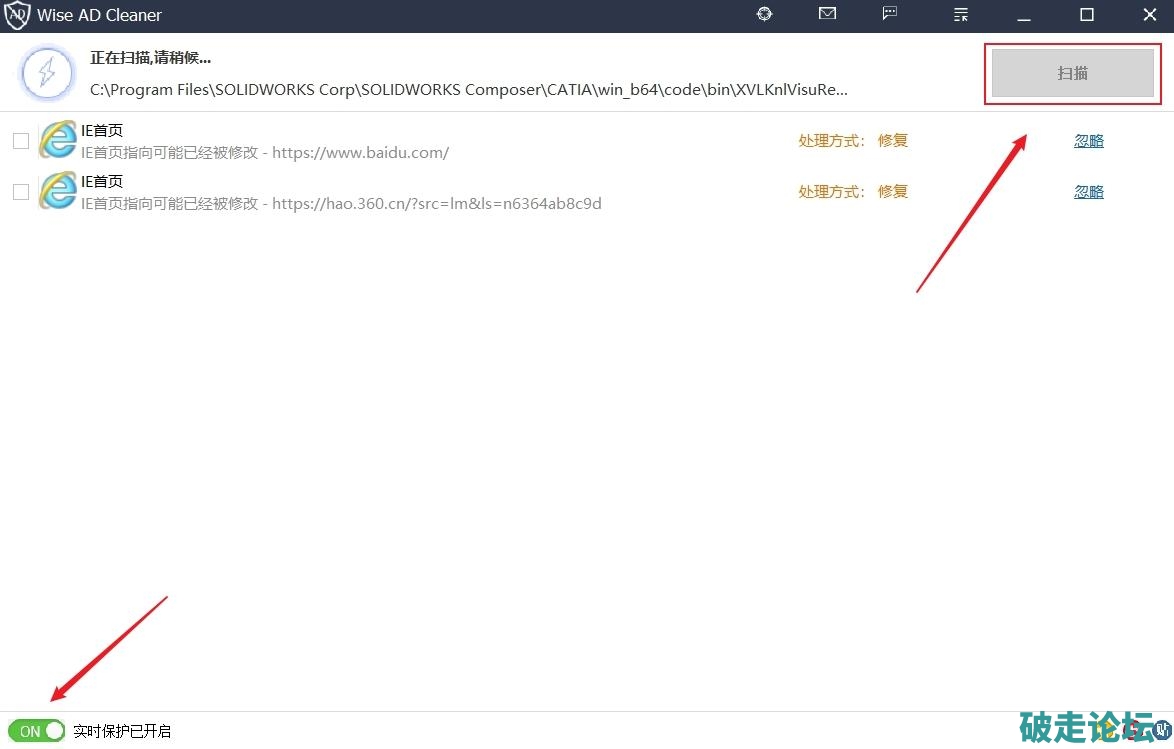Click 忽略 link for the hao.360.cn entry
This screenshot has height=749, width=1174.
click(1088, 192)
